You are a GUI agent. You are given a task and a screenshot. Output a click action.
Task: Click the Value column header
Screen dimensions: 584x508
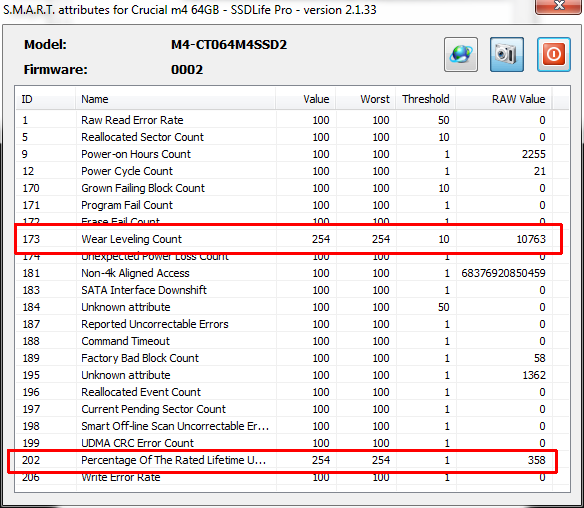(x=305, y=99)
